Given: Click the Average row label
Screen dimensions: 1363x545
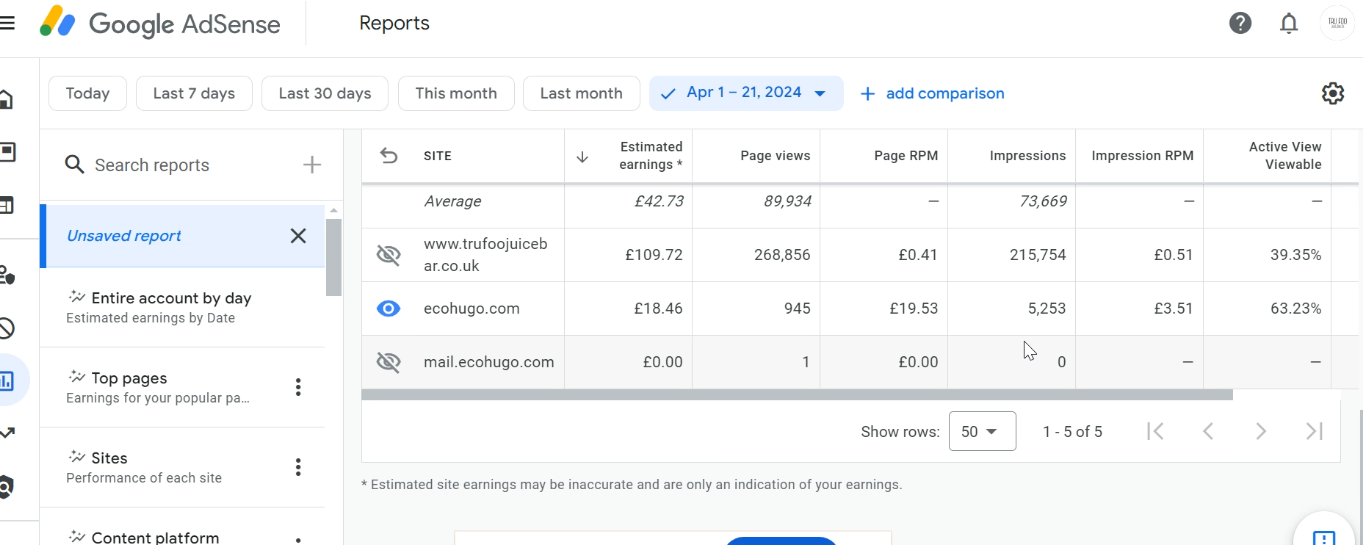Looking at the screenshot, I should 453,201.
